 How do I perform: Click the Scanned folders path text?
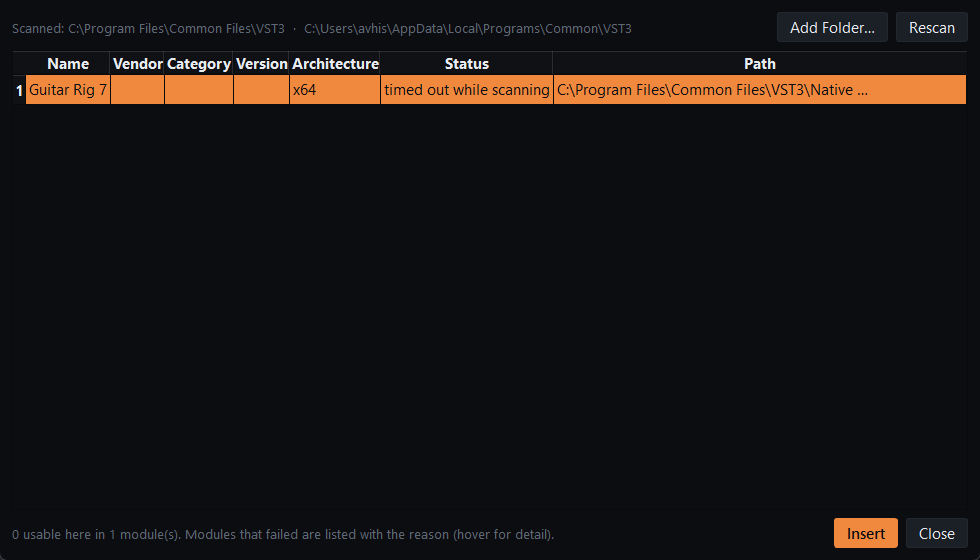(x=322, y=29)
